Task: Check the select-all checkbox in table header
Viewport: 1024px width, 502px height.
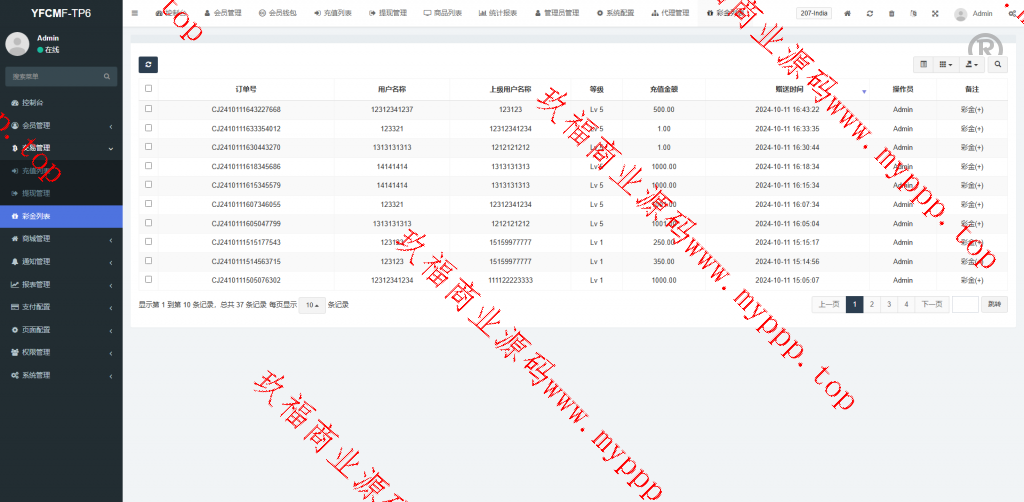Action: coord(148,89)
